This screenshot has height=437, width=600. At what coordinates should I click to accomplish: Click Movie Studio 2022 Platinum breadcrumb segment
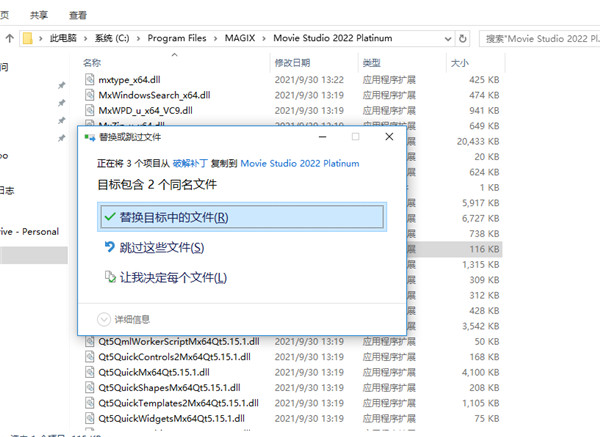(x=333, y=38)
